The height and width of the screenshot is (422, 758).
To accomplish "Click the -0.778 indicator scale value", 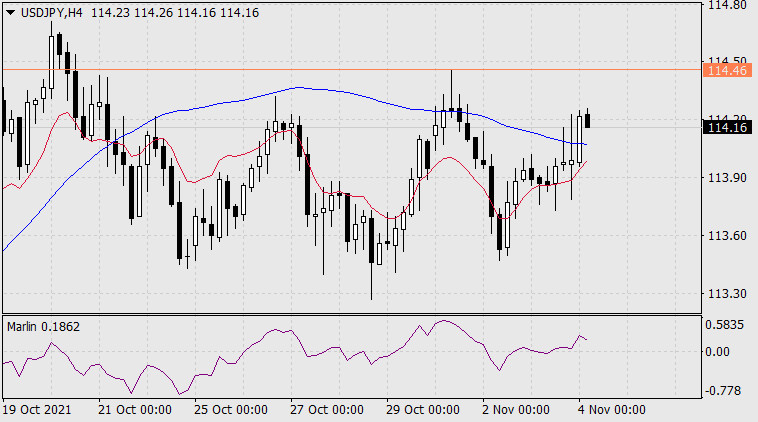I will 723,391.
